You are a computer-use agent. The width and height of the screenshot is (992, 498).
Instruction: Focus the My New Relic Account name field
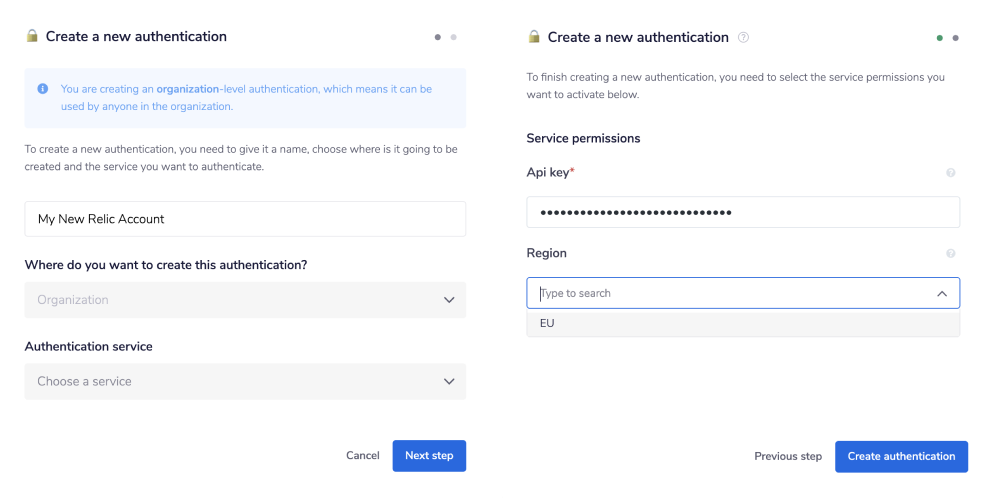click(245, 219)
